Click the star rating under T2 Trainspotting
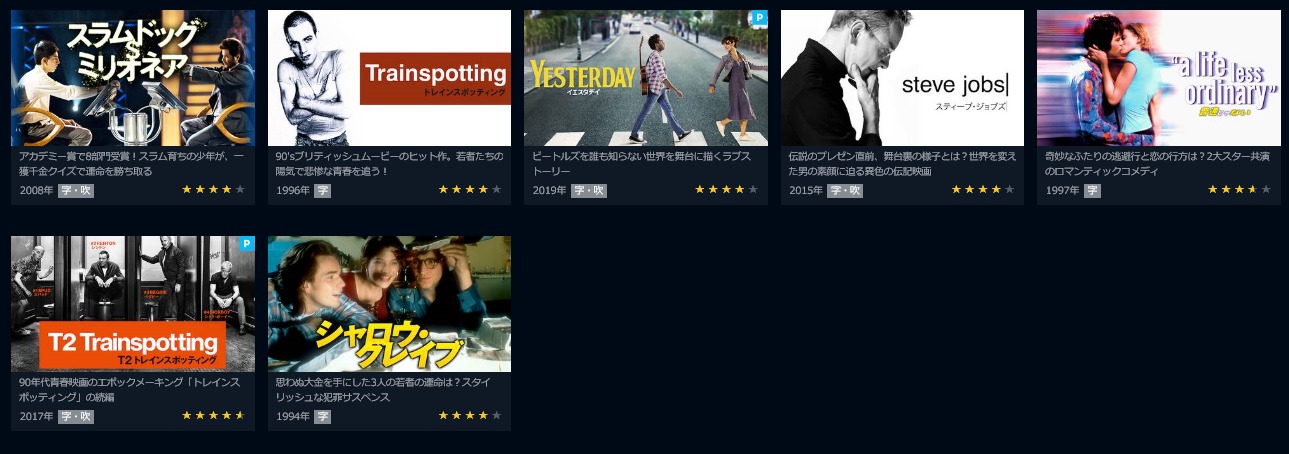 point(213,416)
